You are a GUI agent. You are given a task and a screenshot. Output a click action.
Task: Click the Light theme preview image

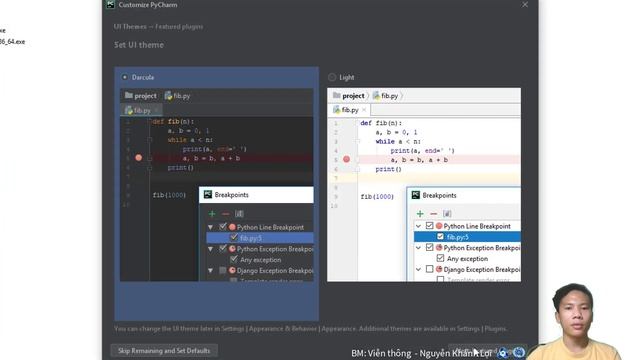click(x=424, y=184)
